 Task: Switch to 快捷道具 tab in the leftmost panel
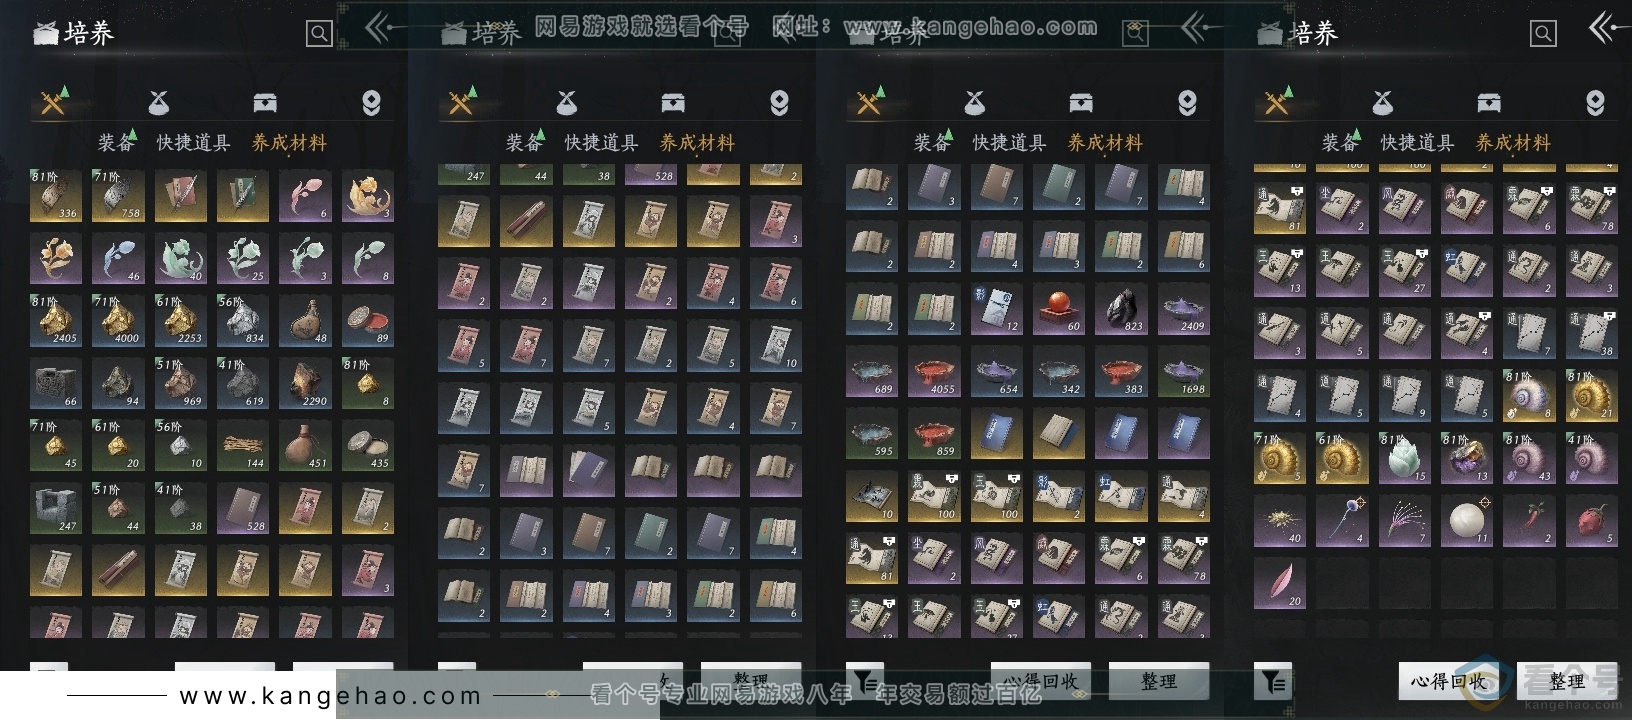click(193, 143)
